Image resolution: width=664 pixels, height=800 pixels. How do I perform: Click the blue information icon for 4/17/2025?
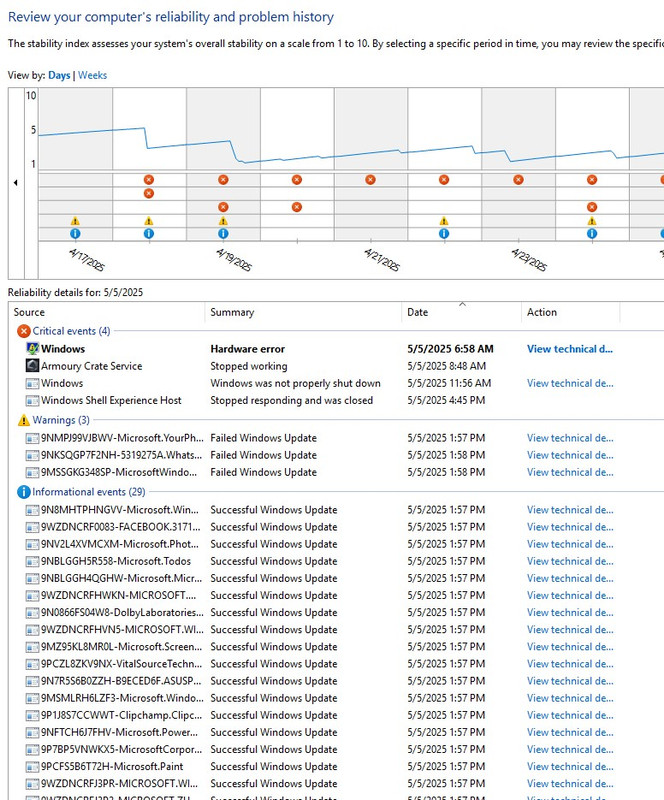coord(75,234)
